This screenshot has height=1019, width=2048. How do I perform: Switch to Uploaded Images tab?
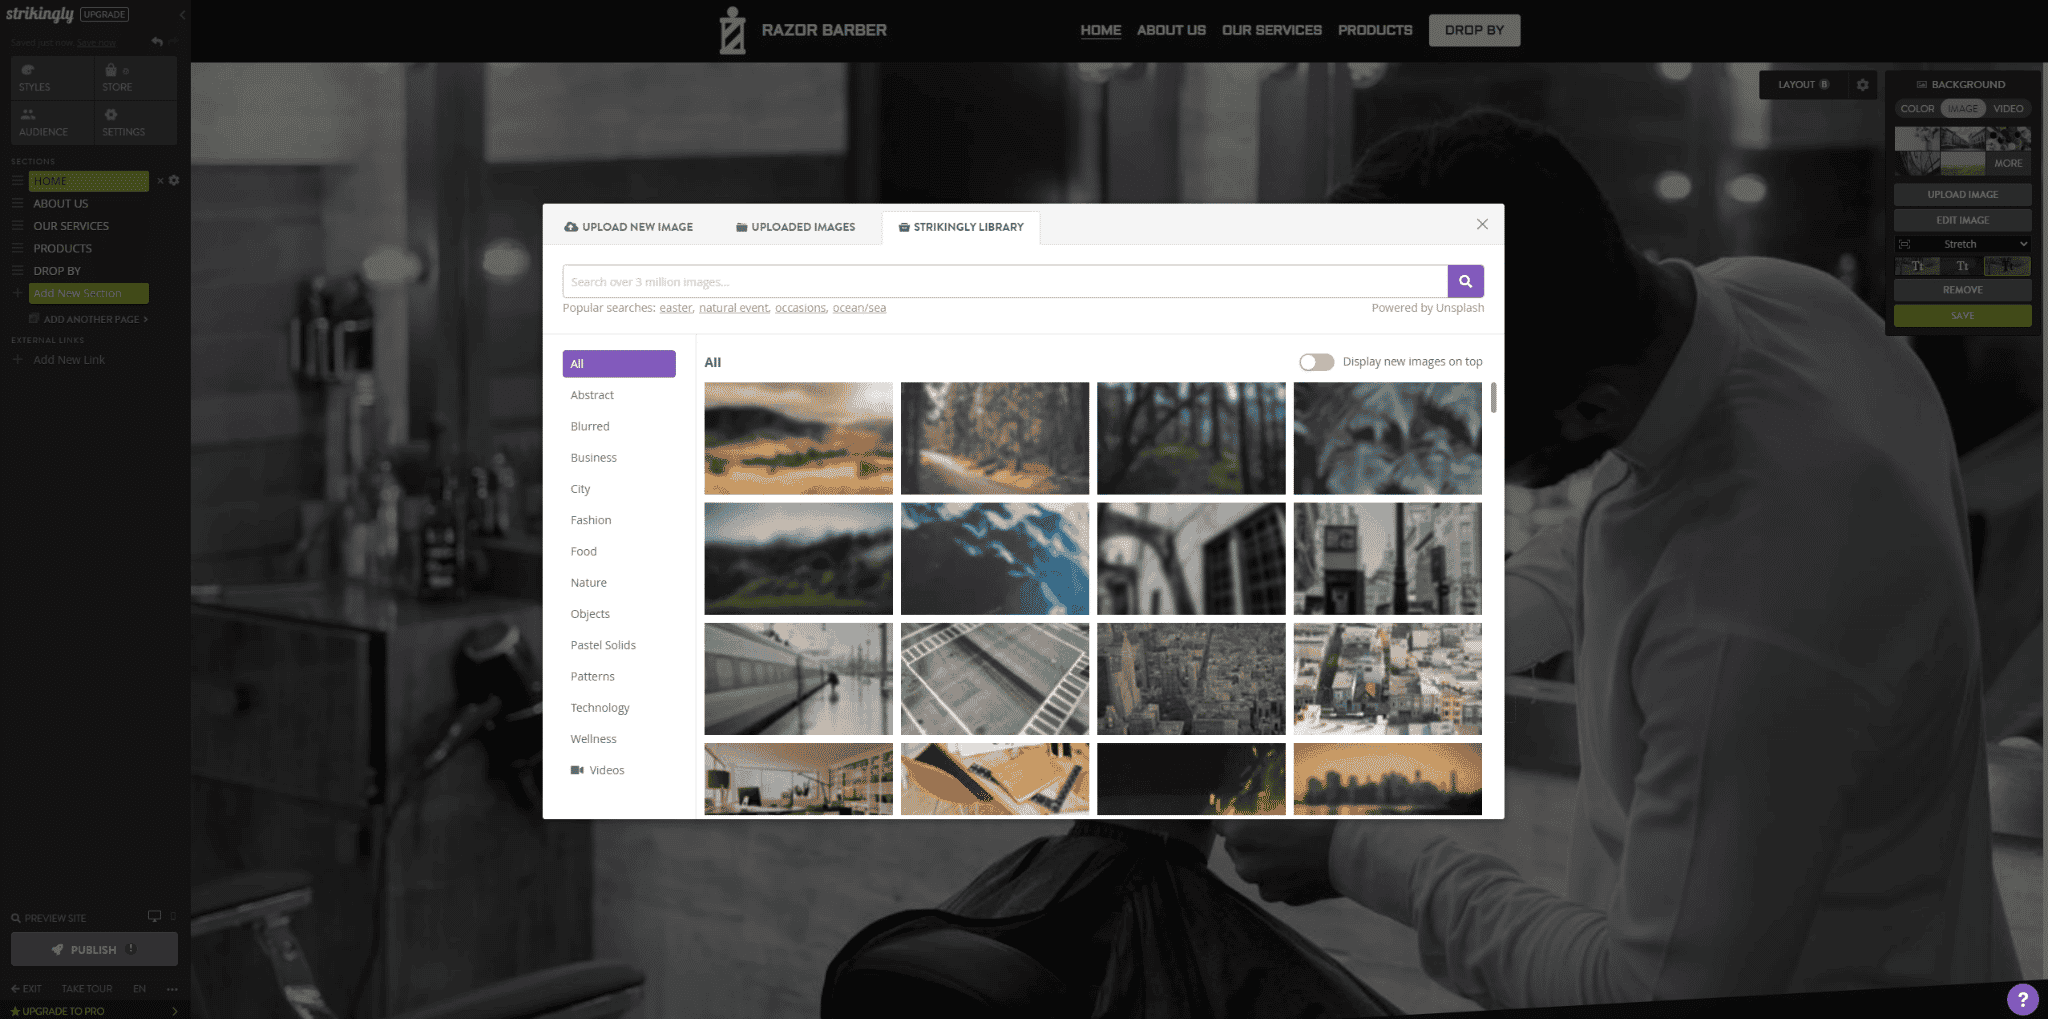(796, 227)
